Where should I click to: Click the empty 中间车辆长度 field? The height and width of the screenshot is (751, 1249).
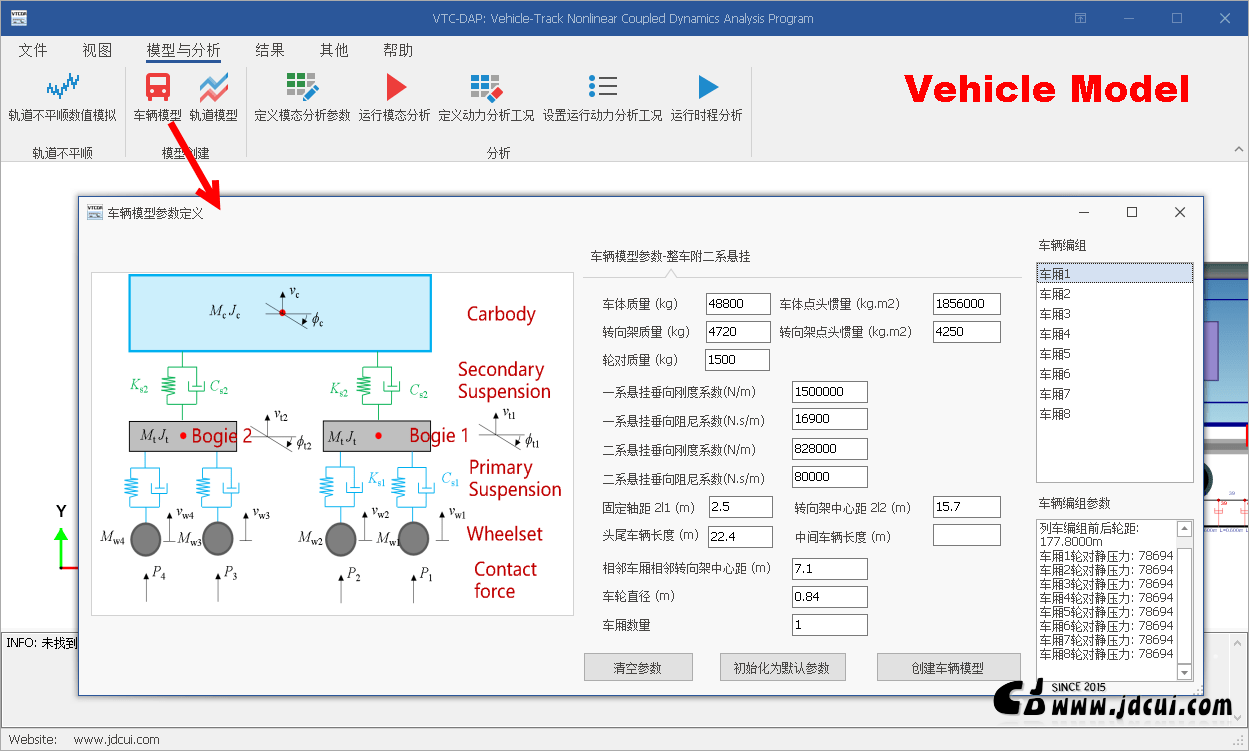[x=966, y=536]
